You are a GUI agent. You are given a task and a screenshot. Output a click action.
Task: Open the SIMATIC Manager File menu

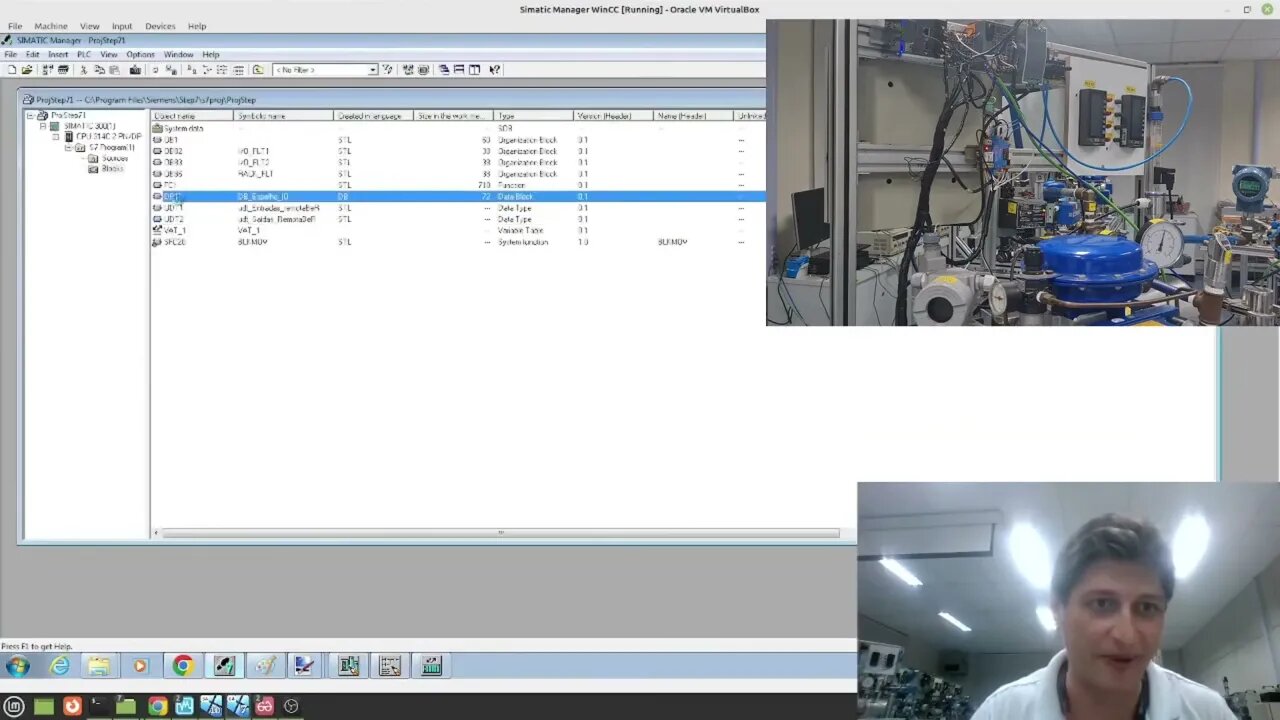click(10, 54)
